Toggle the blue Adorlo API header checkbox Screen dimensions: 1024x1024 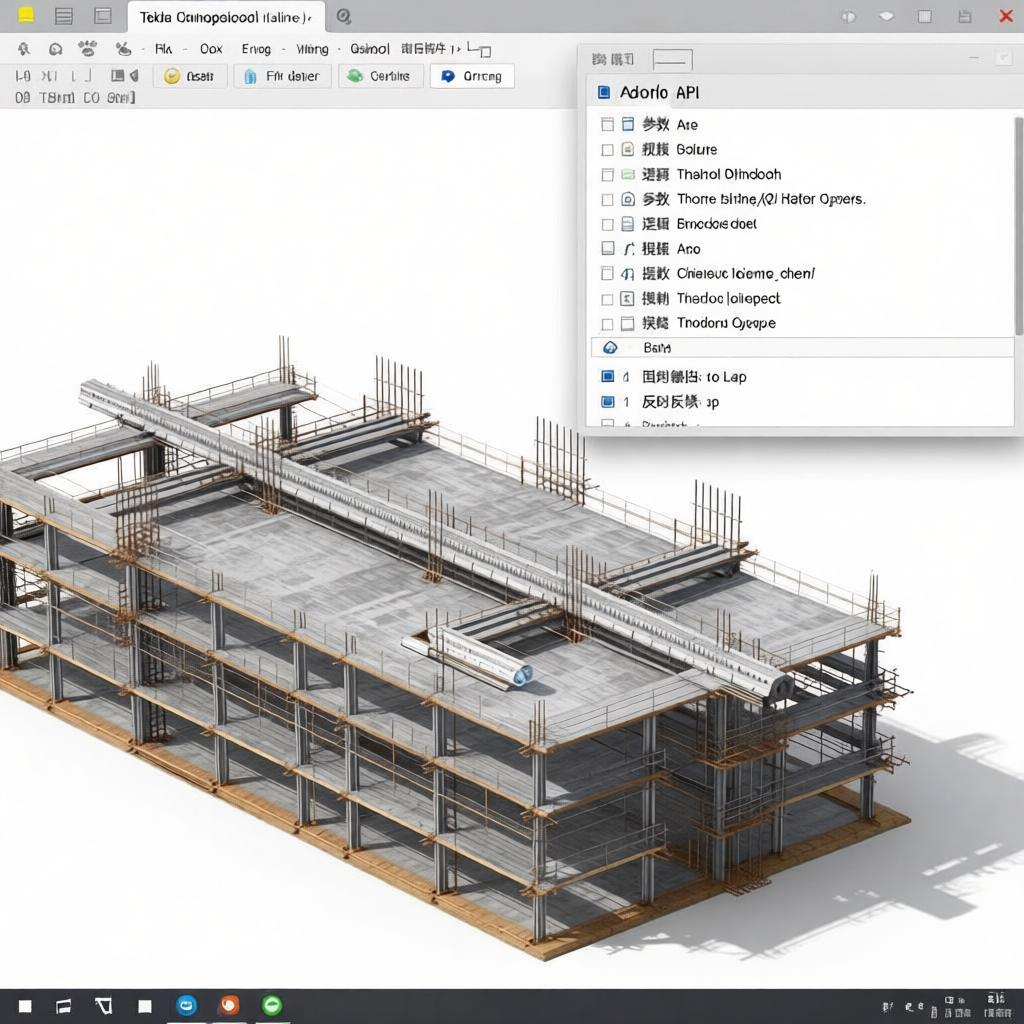point(604,92)
